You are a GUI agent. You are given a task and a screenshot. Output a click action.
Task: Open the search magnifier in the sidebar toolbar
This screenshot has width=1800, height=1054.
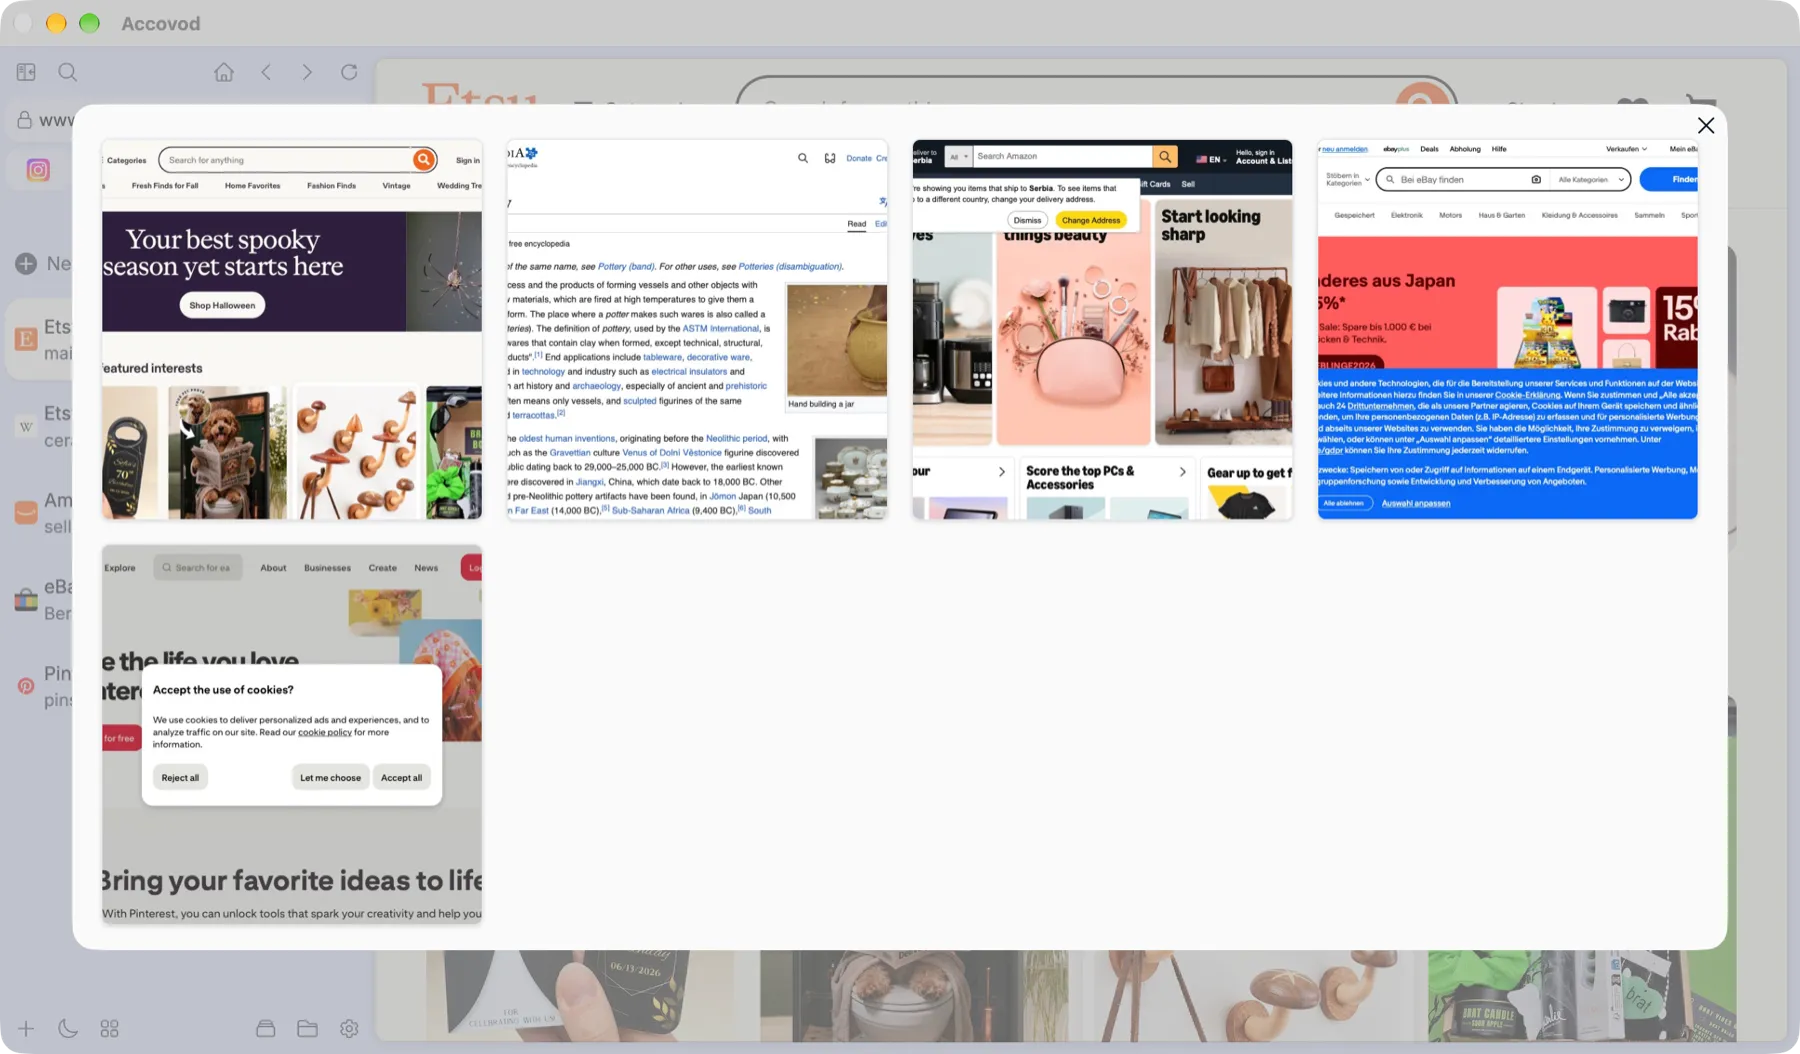point(67,72)
